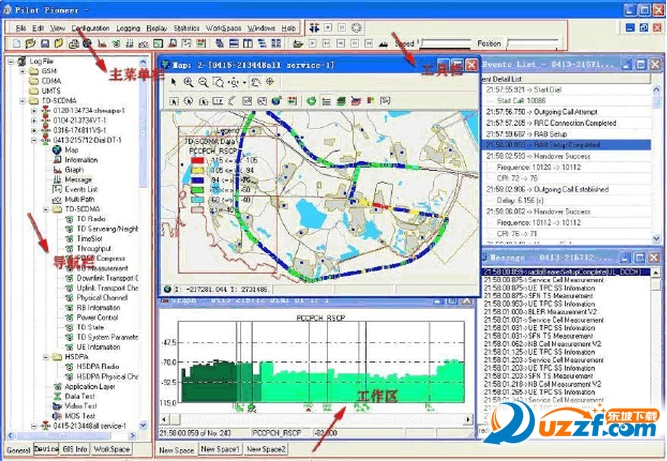Click the New file icon in main toolbar
667x461 pixels.
[x=17, y=43]
